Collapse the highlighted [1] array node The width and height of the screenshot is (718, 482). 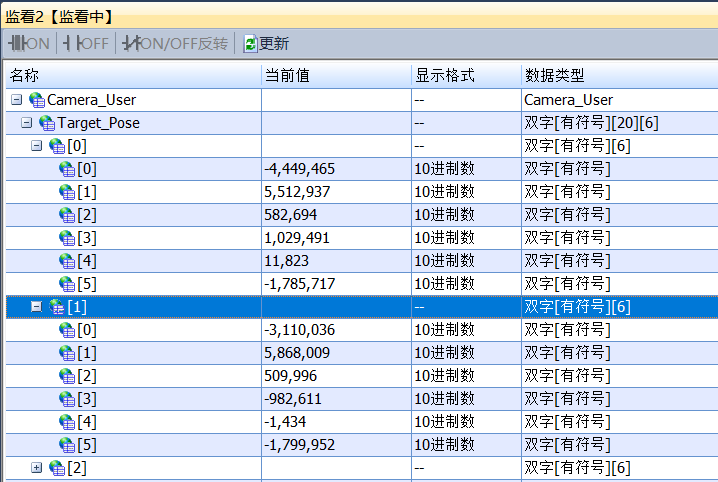tap(37, 306)
